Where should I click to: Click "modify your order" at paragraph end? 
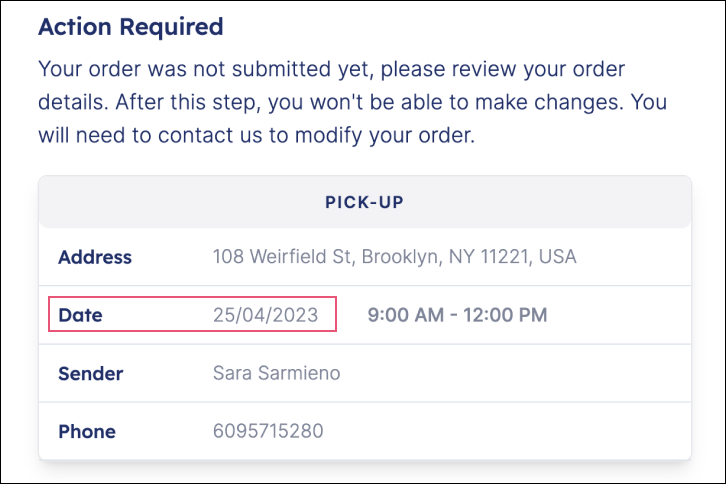385,136
